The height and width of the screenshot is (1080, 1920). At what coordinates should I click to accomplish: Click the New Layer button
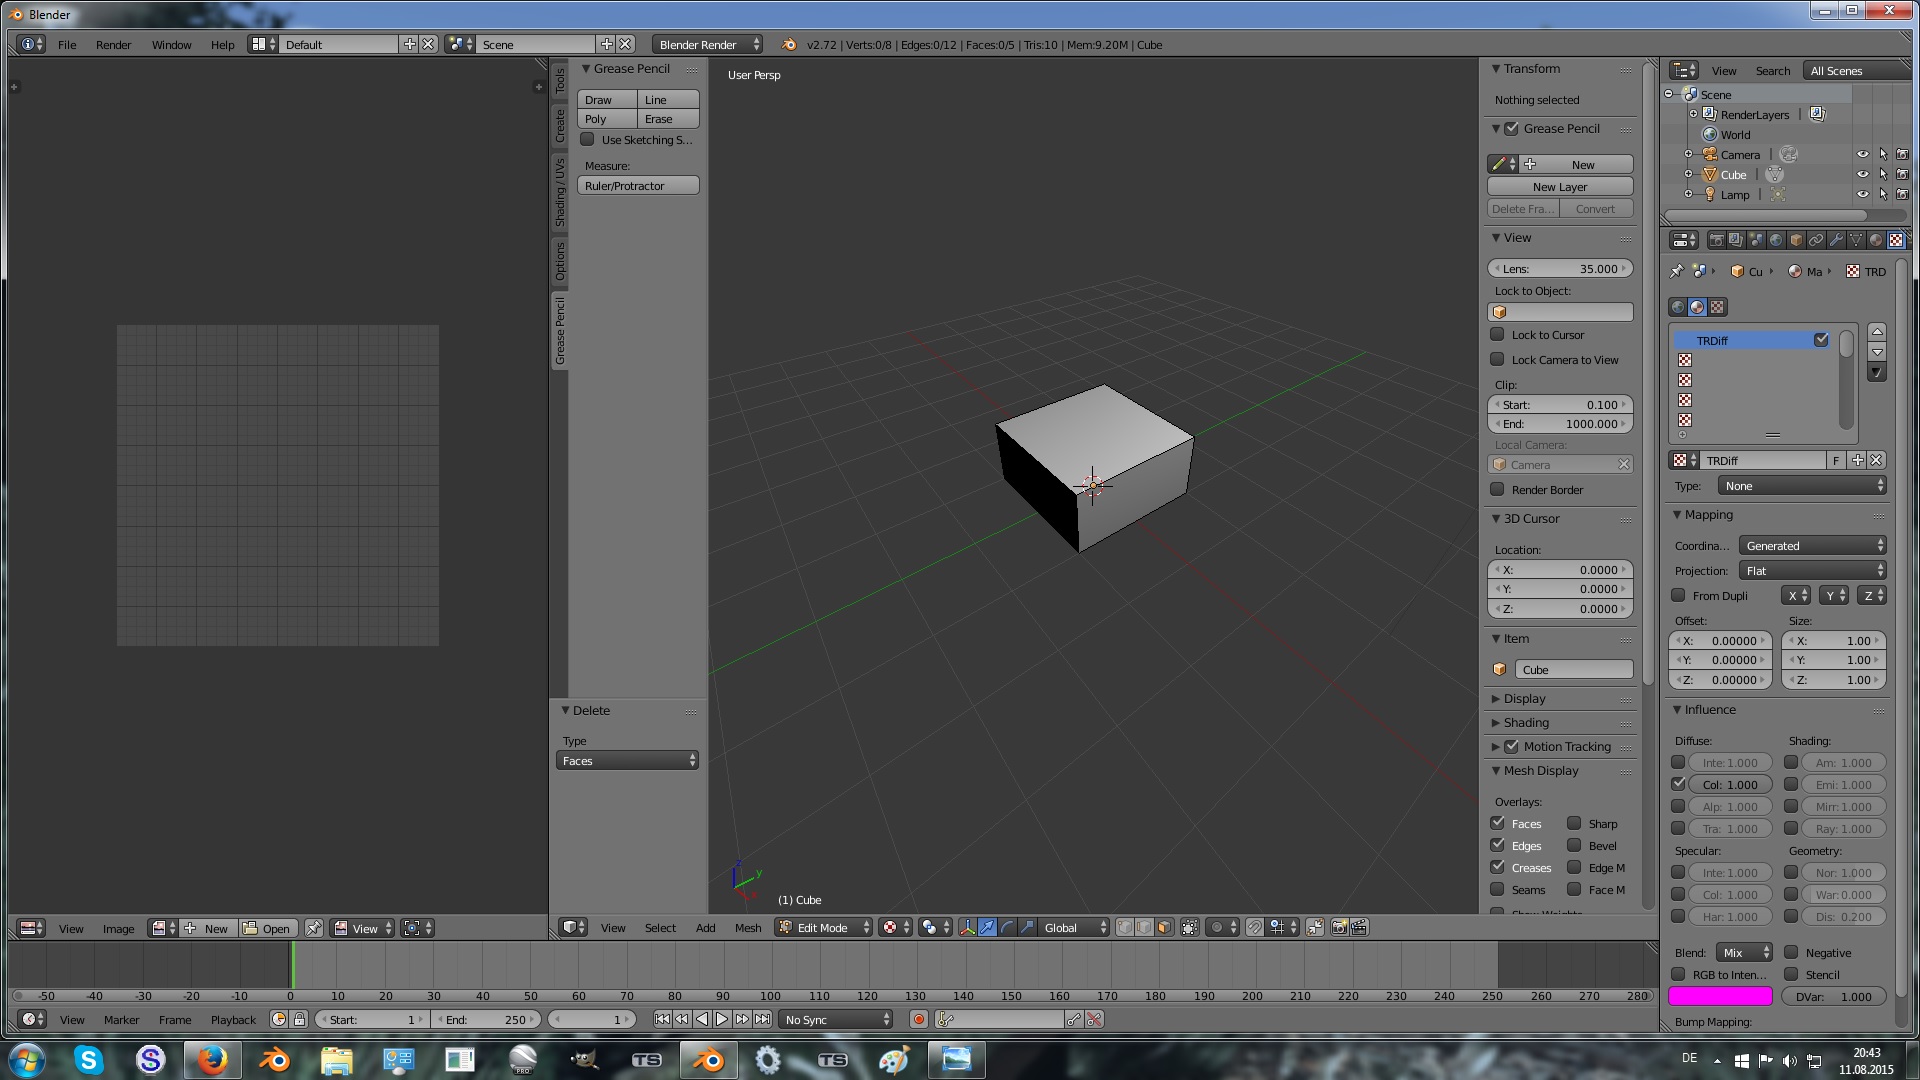(1559, 187)
